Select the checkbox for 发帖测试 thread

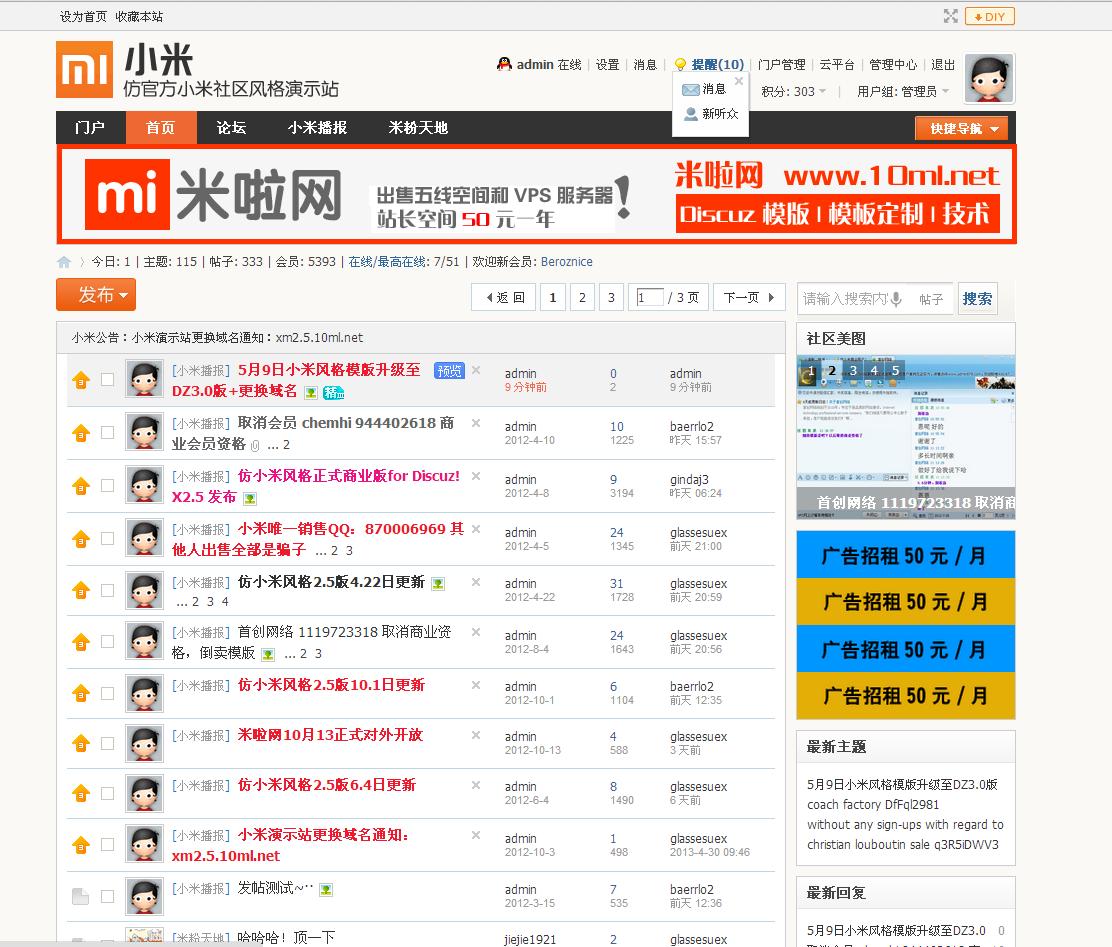pyautogui.click(x=107, y=896)
